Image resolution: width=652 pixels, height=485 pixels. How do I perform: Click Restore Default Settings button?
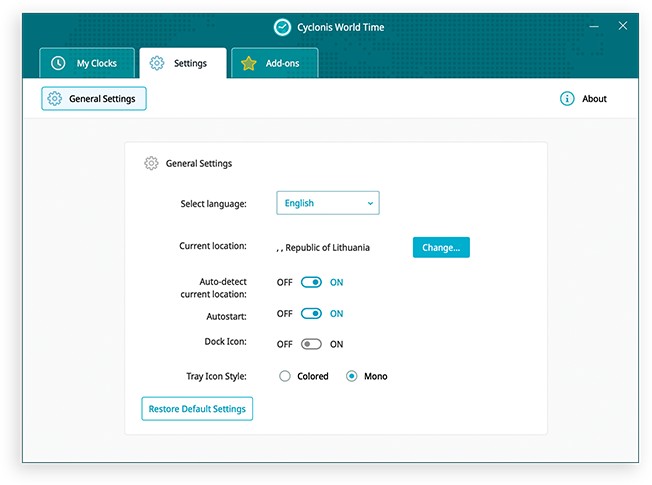click(197, 409)
